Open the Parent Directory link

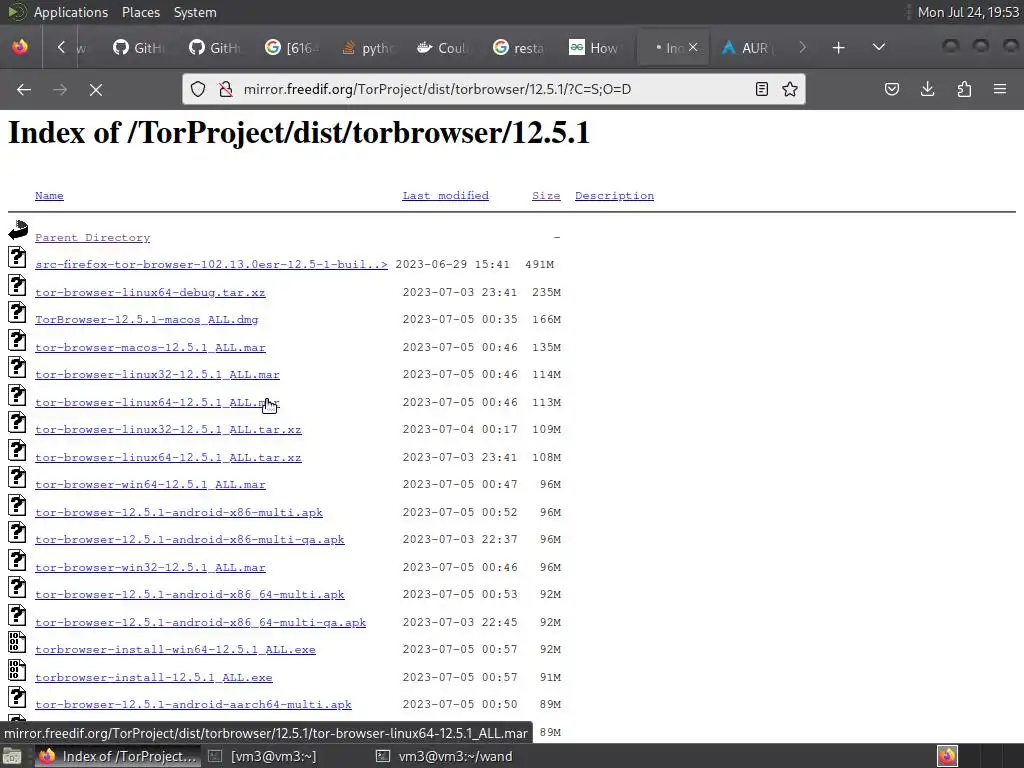[x=92, y=238]
